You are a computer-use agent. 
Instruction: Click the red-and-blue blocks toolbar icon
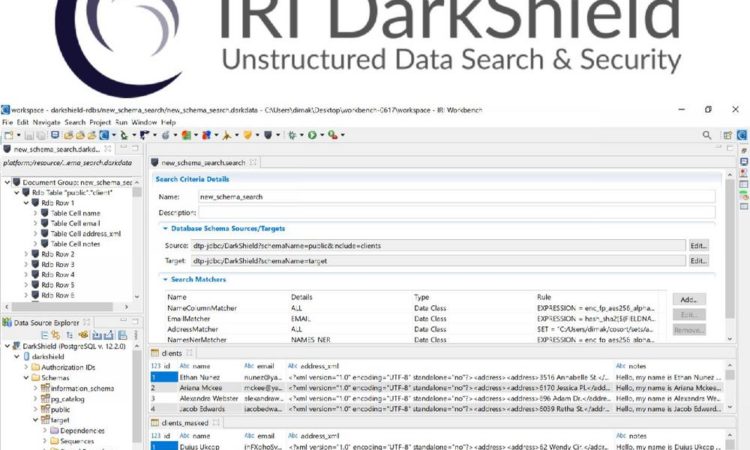pyautogui.click(x=206, y=135)
